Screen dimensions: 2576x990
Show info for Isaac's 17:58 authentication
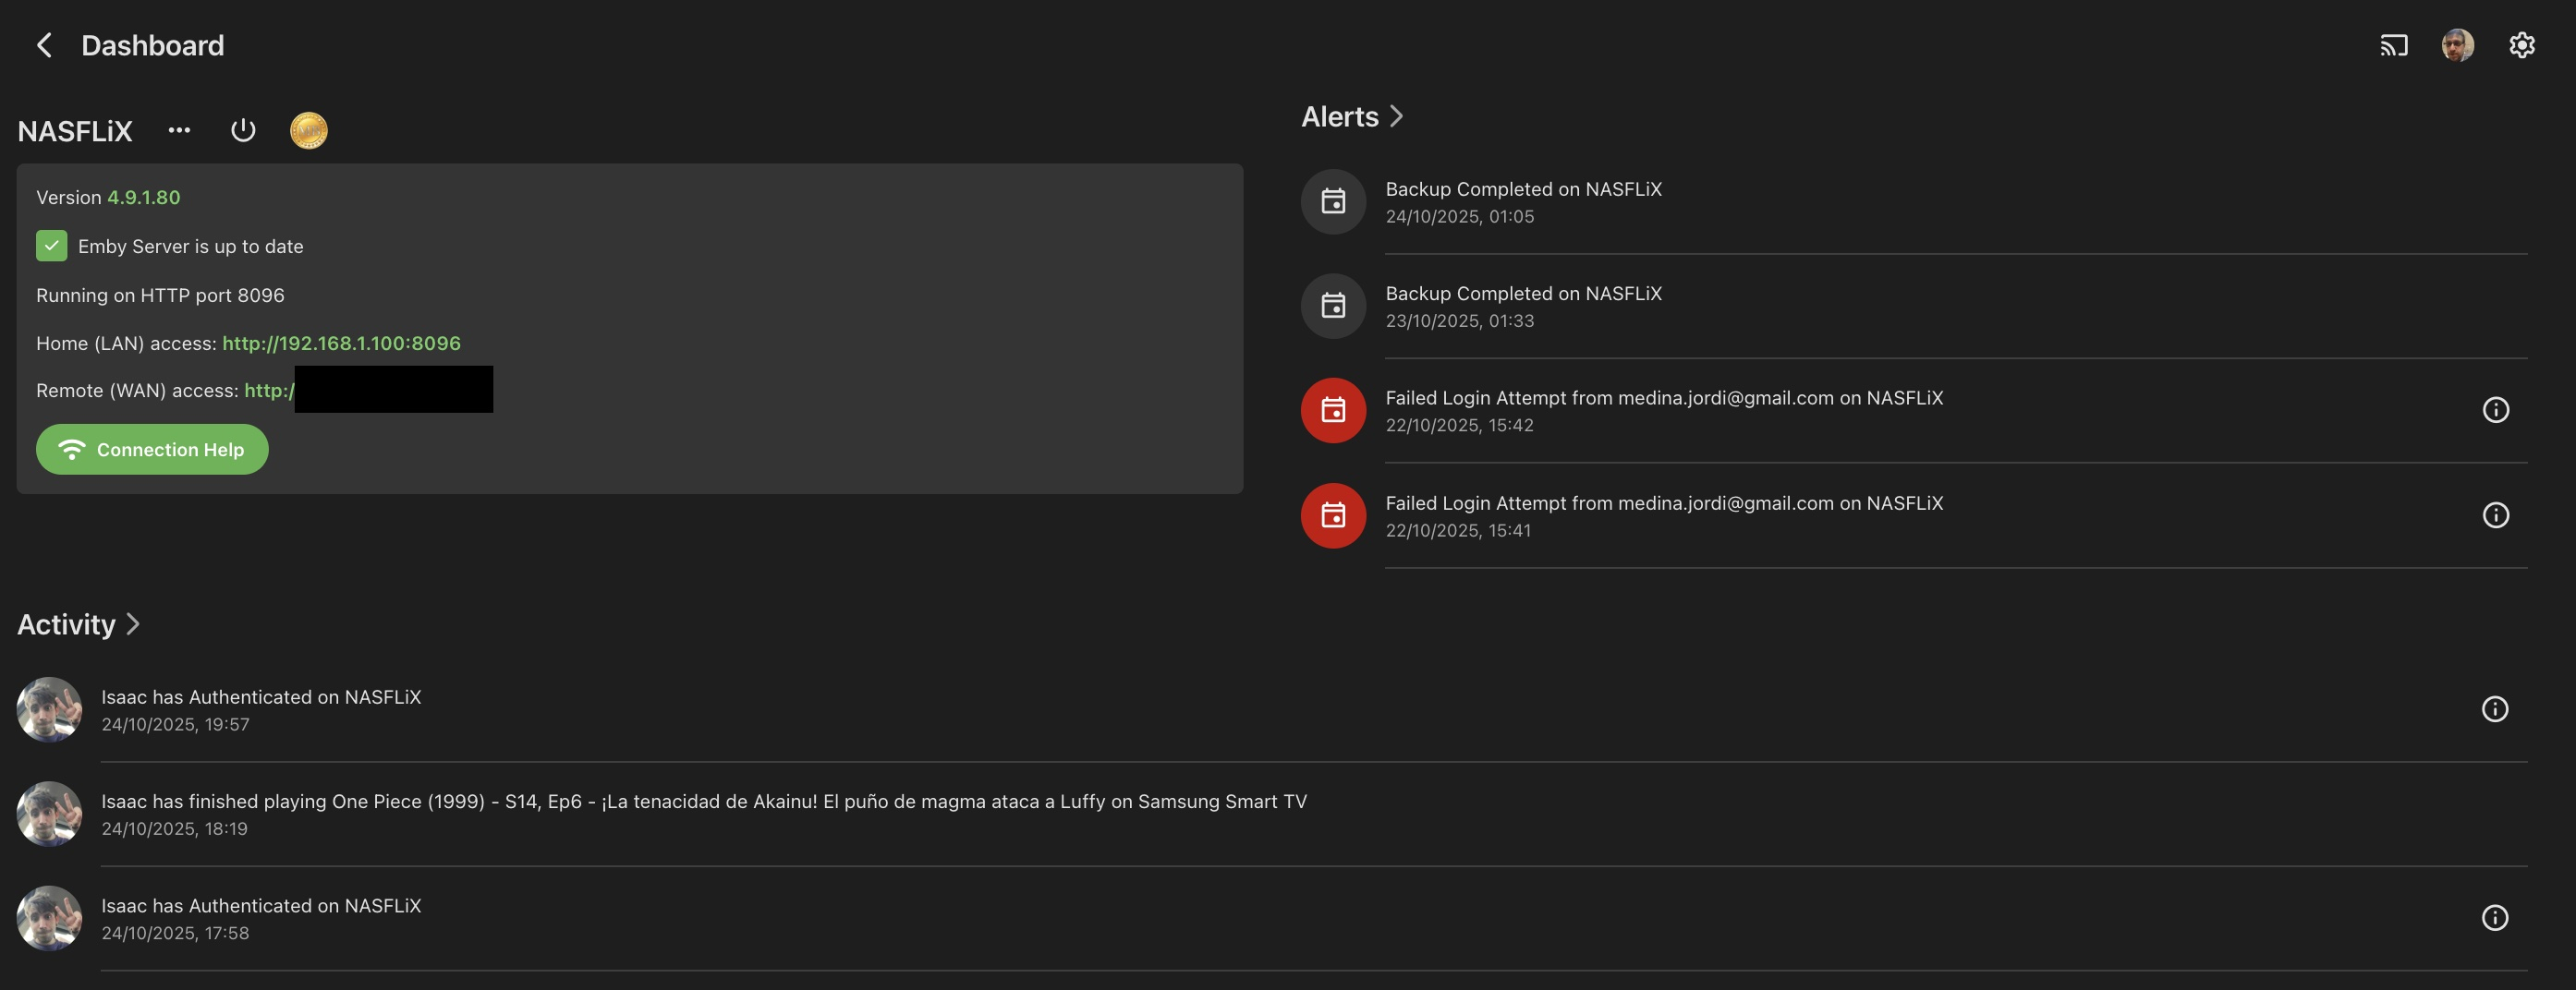[2494, 918]
